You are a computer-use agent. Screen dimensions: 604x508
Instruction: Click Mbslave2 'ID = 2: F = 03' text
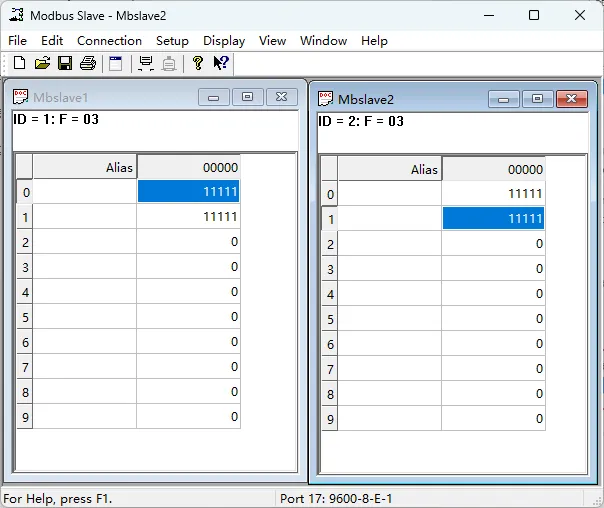point(361,121)
